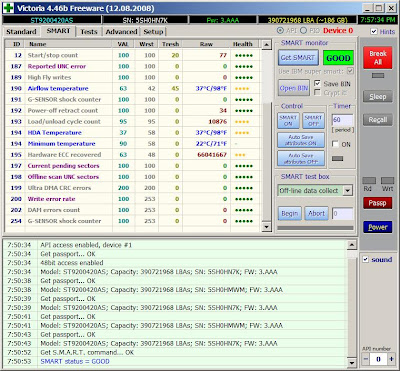This screenshot has height=371, width=400.
Task: Click the log panel scroll up arrow
Action: click(x=351, y=245)
